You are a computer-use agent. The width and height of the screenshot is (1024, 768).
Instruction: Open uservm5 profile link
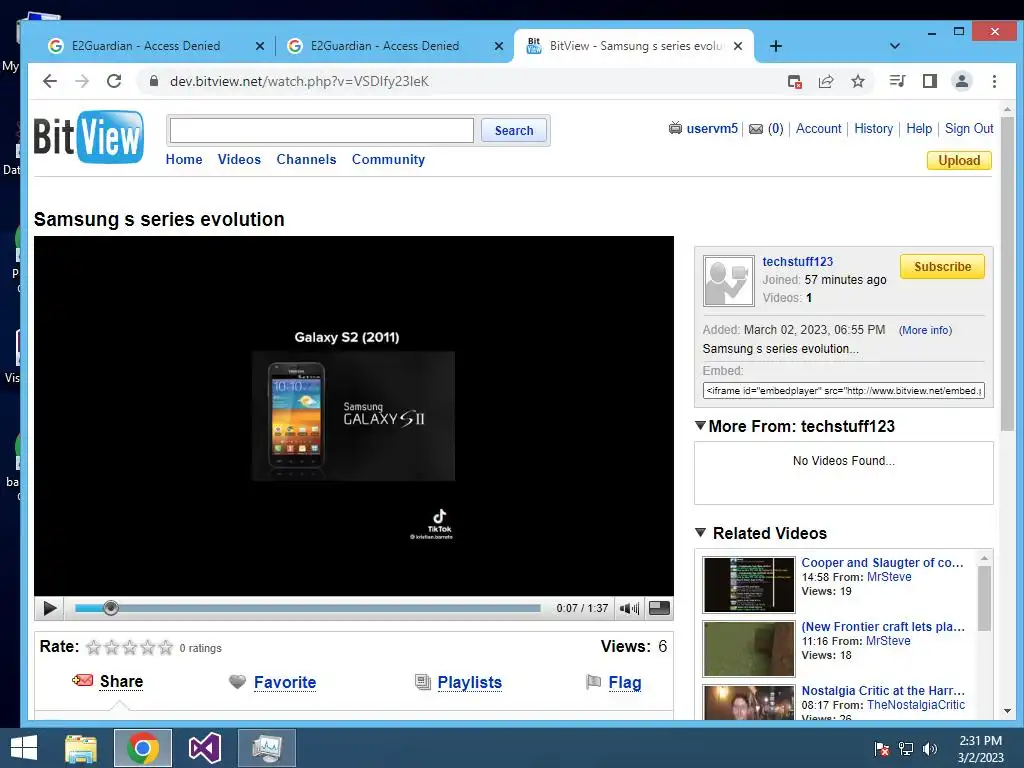(712, 128)
